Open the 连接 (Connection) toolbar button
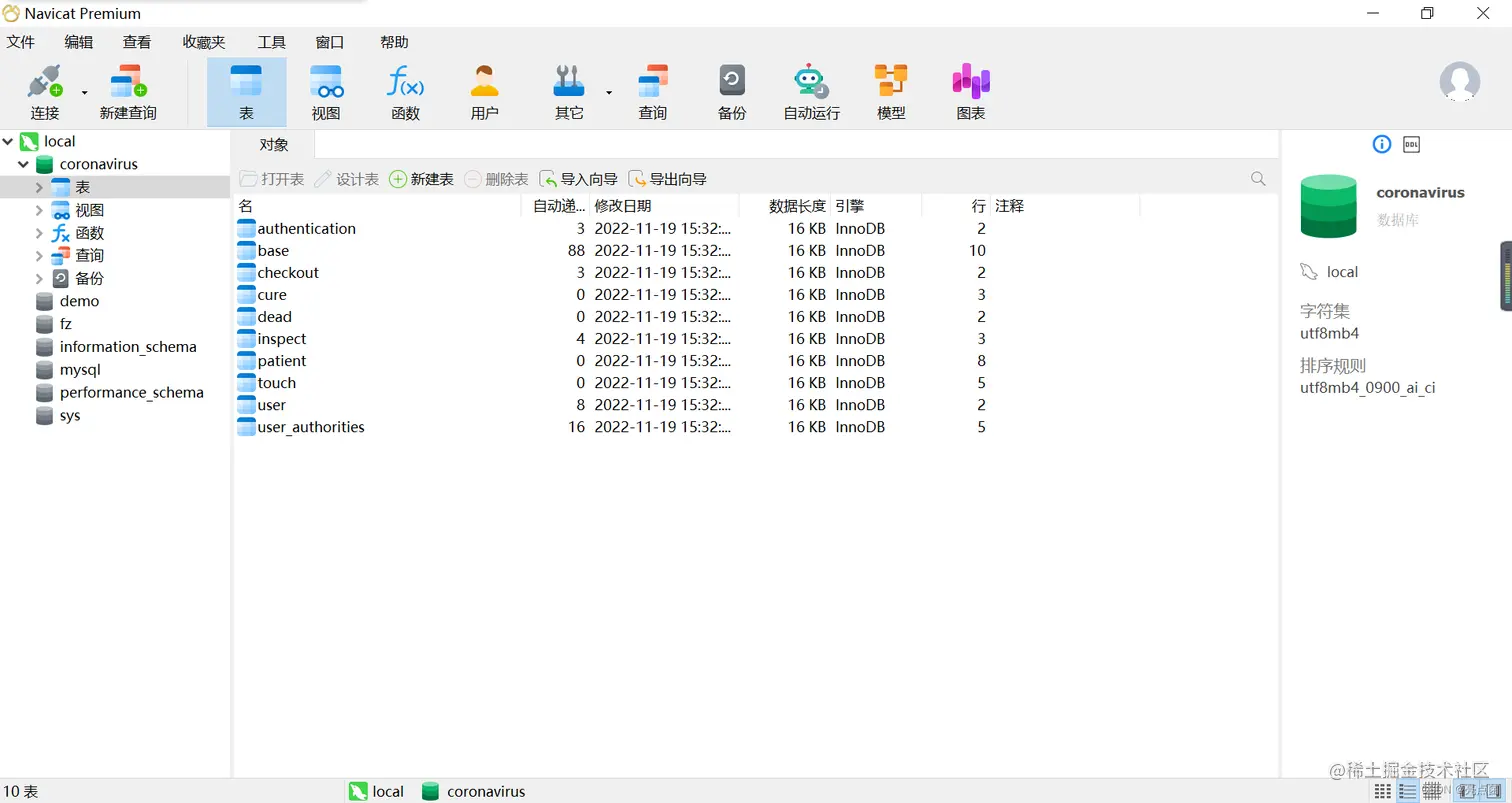1512x803 pixels. 45,92
